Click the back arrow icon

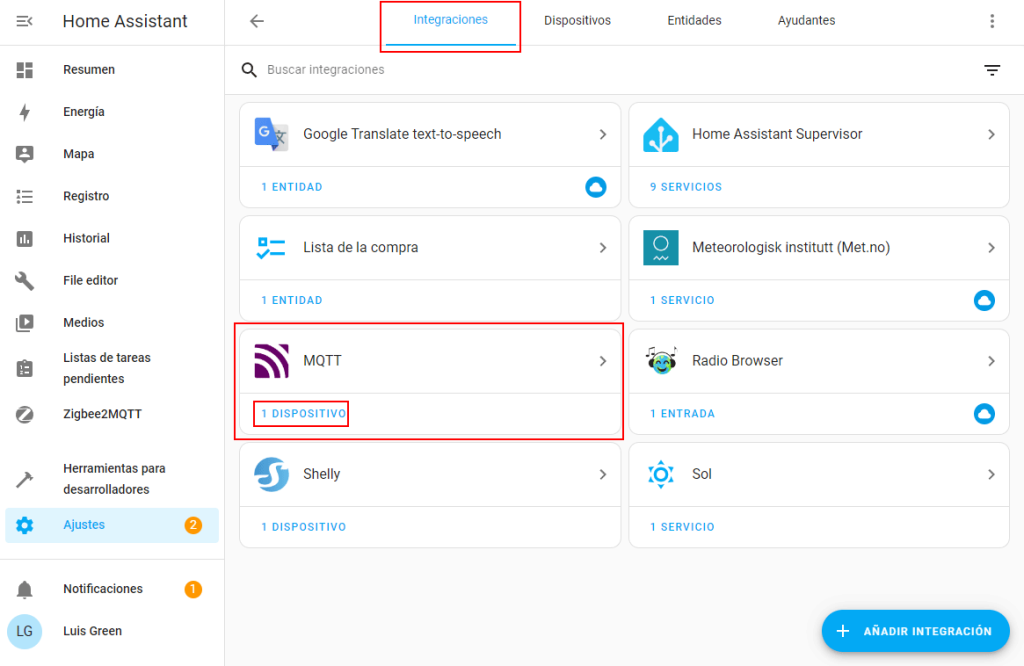pyautogui.click(x=257, y=21)
